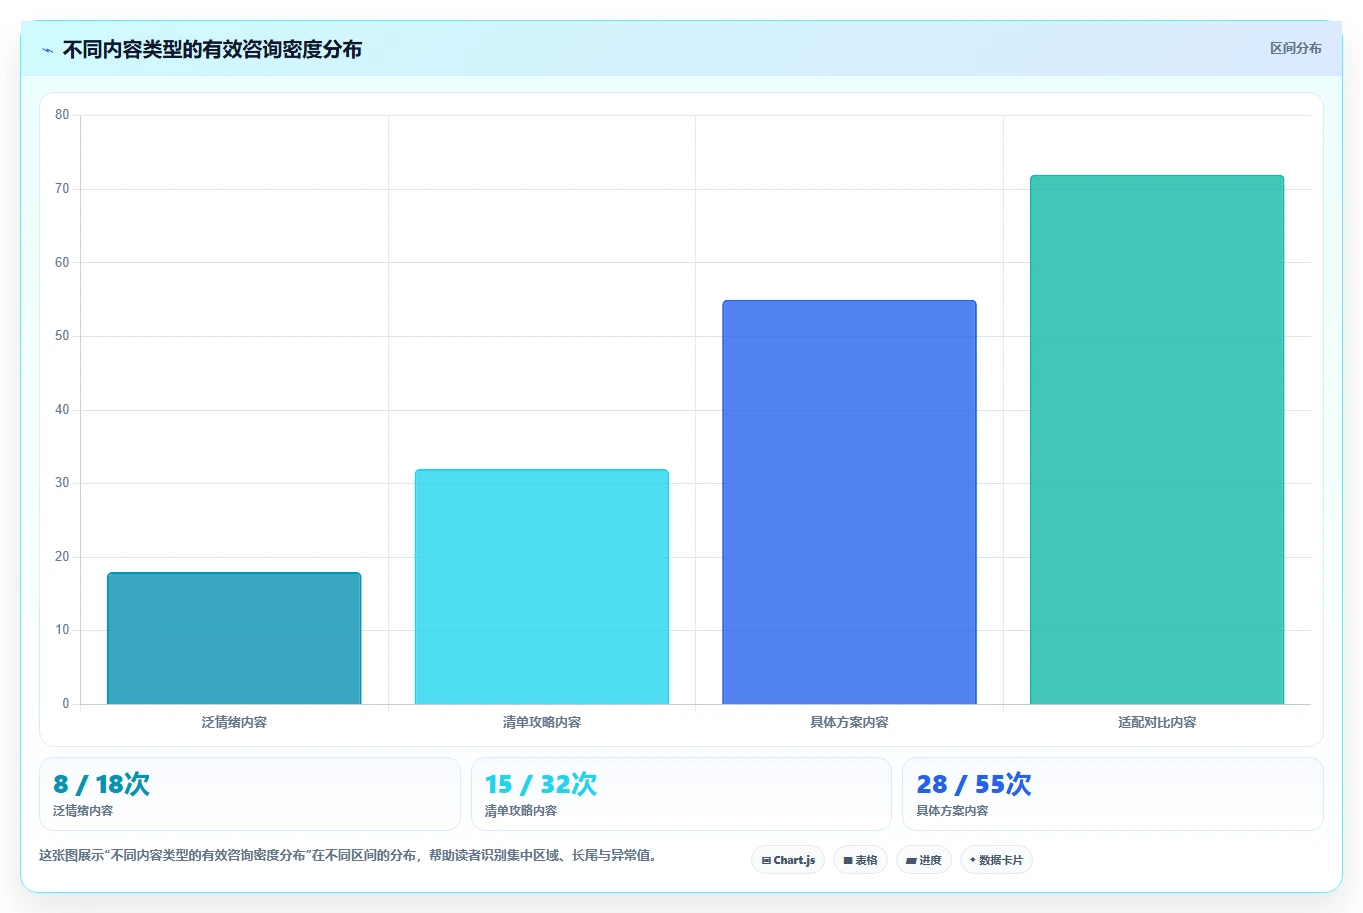1363x913 pixels.
Task: Click the 具体方案内容 x-axis label
Action: click(x=849, y=722)
